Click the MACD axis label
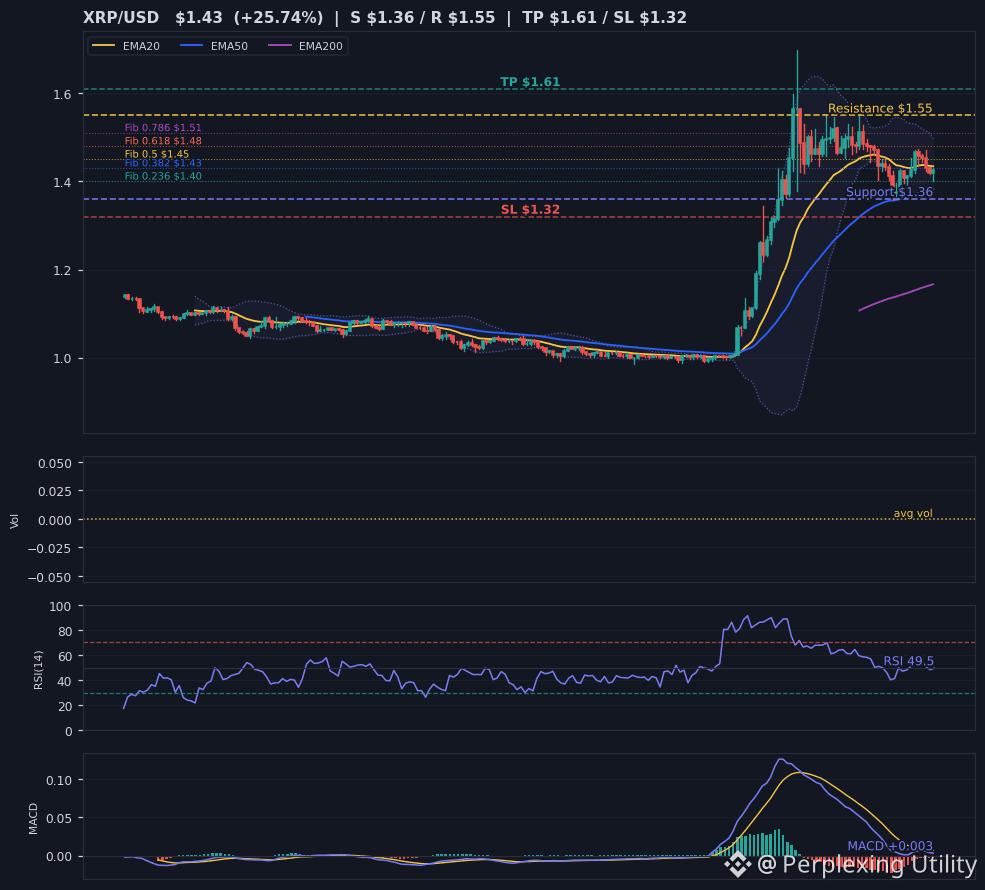Screen dimensions: 985x890 [x=33, y=819]
